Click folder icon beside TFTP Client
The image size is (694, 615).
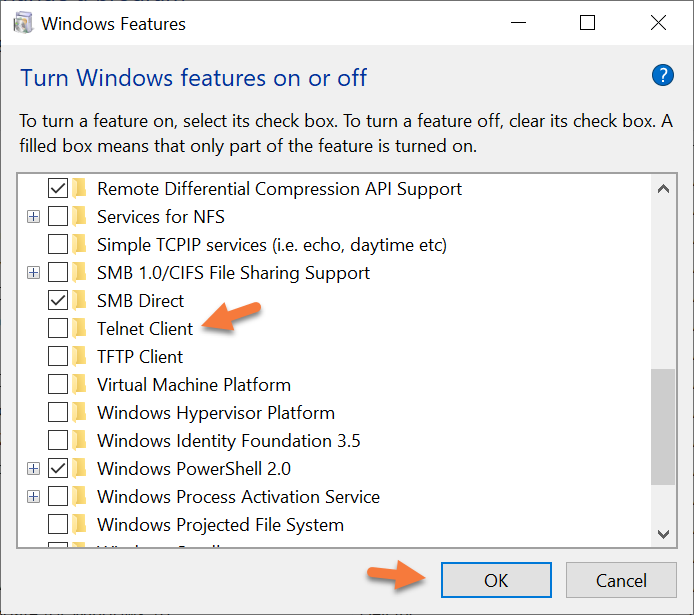coord(81,356)
